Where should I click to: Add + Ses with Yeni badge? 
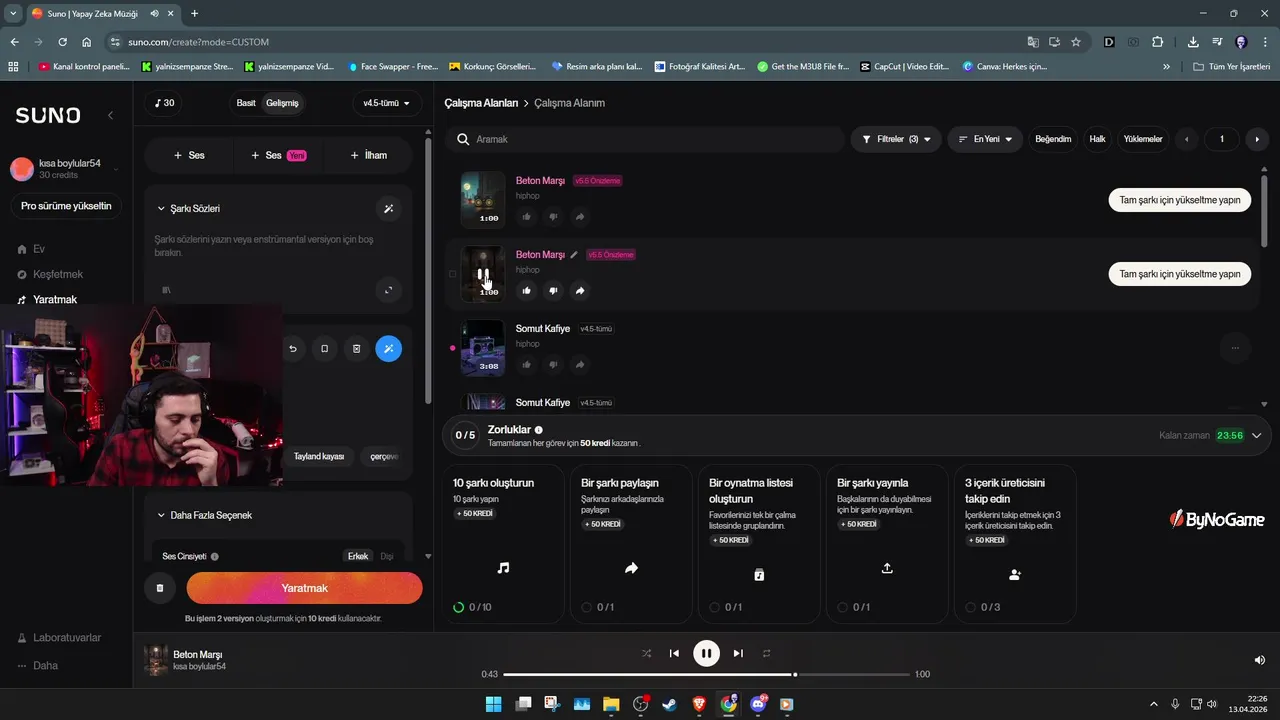(279, 155)
